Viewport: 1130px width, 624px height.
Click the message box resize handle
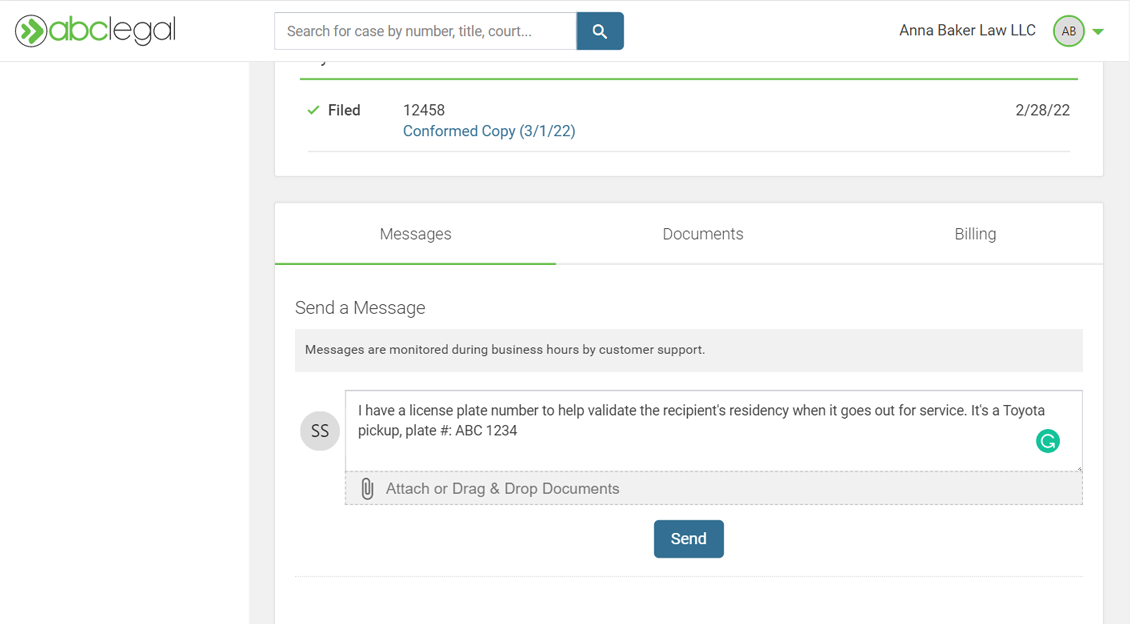coord(1077,466)
